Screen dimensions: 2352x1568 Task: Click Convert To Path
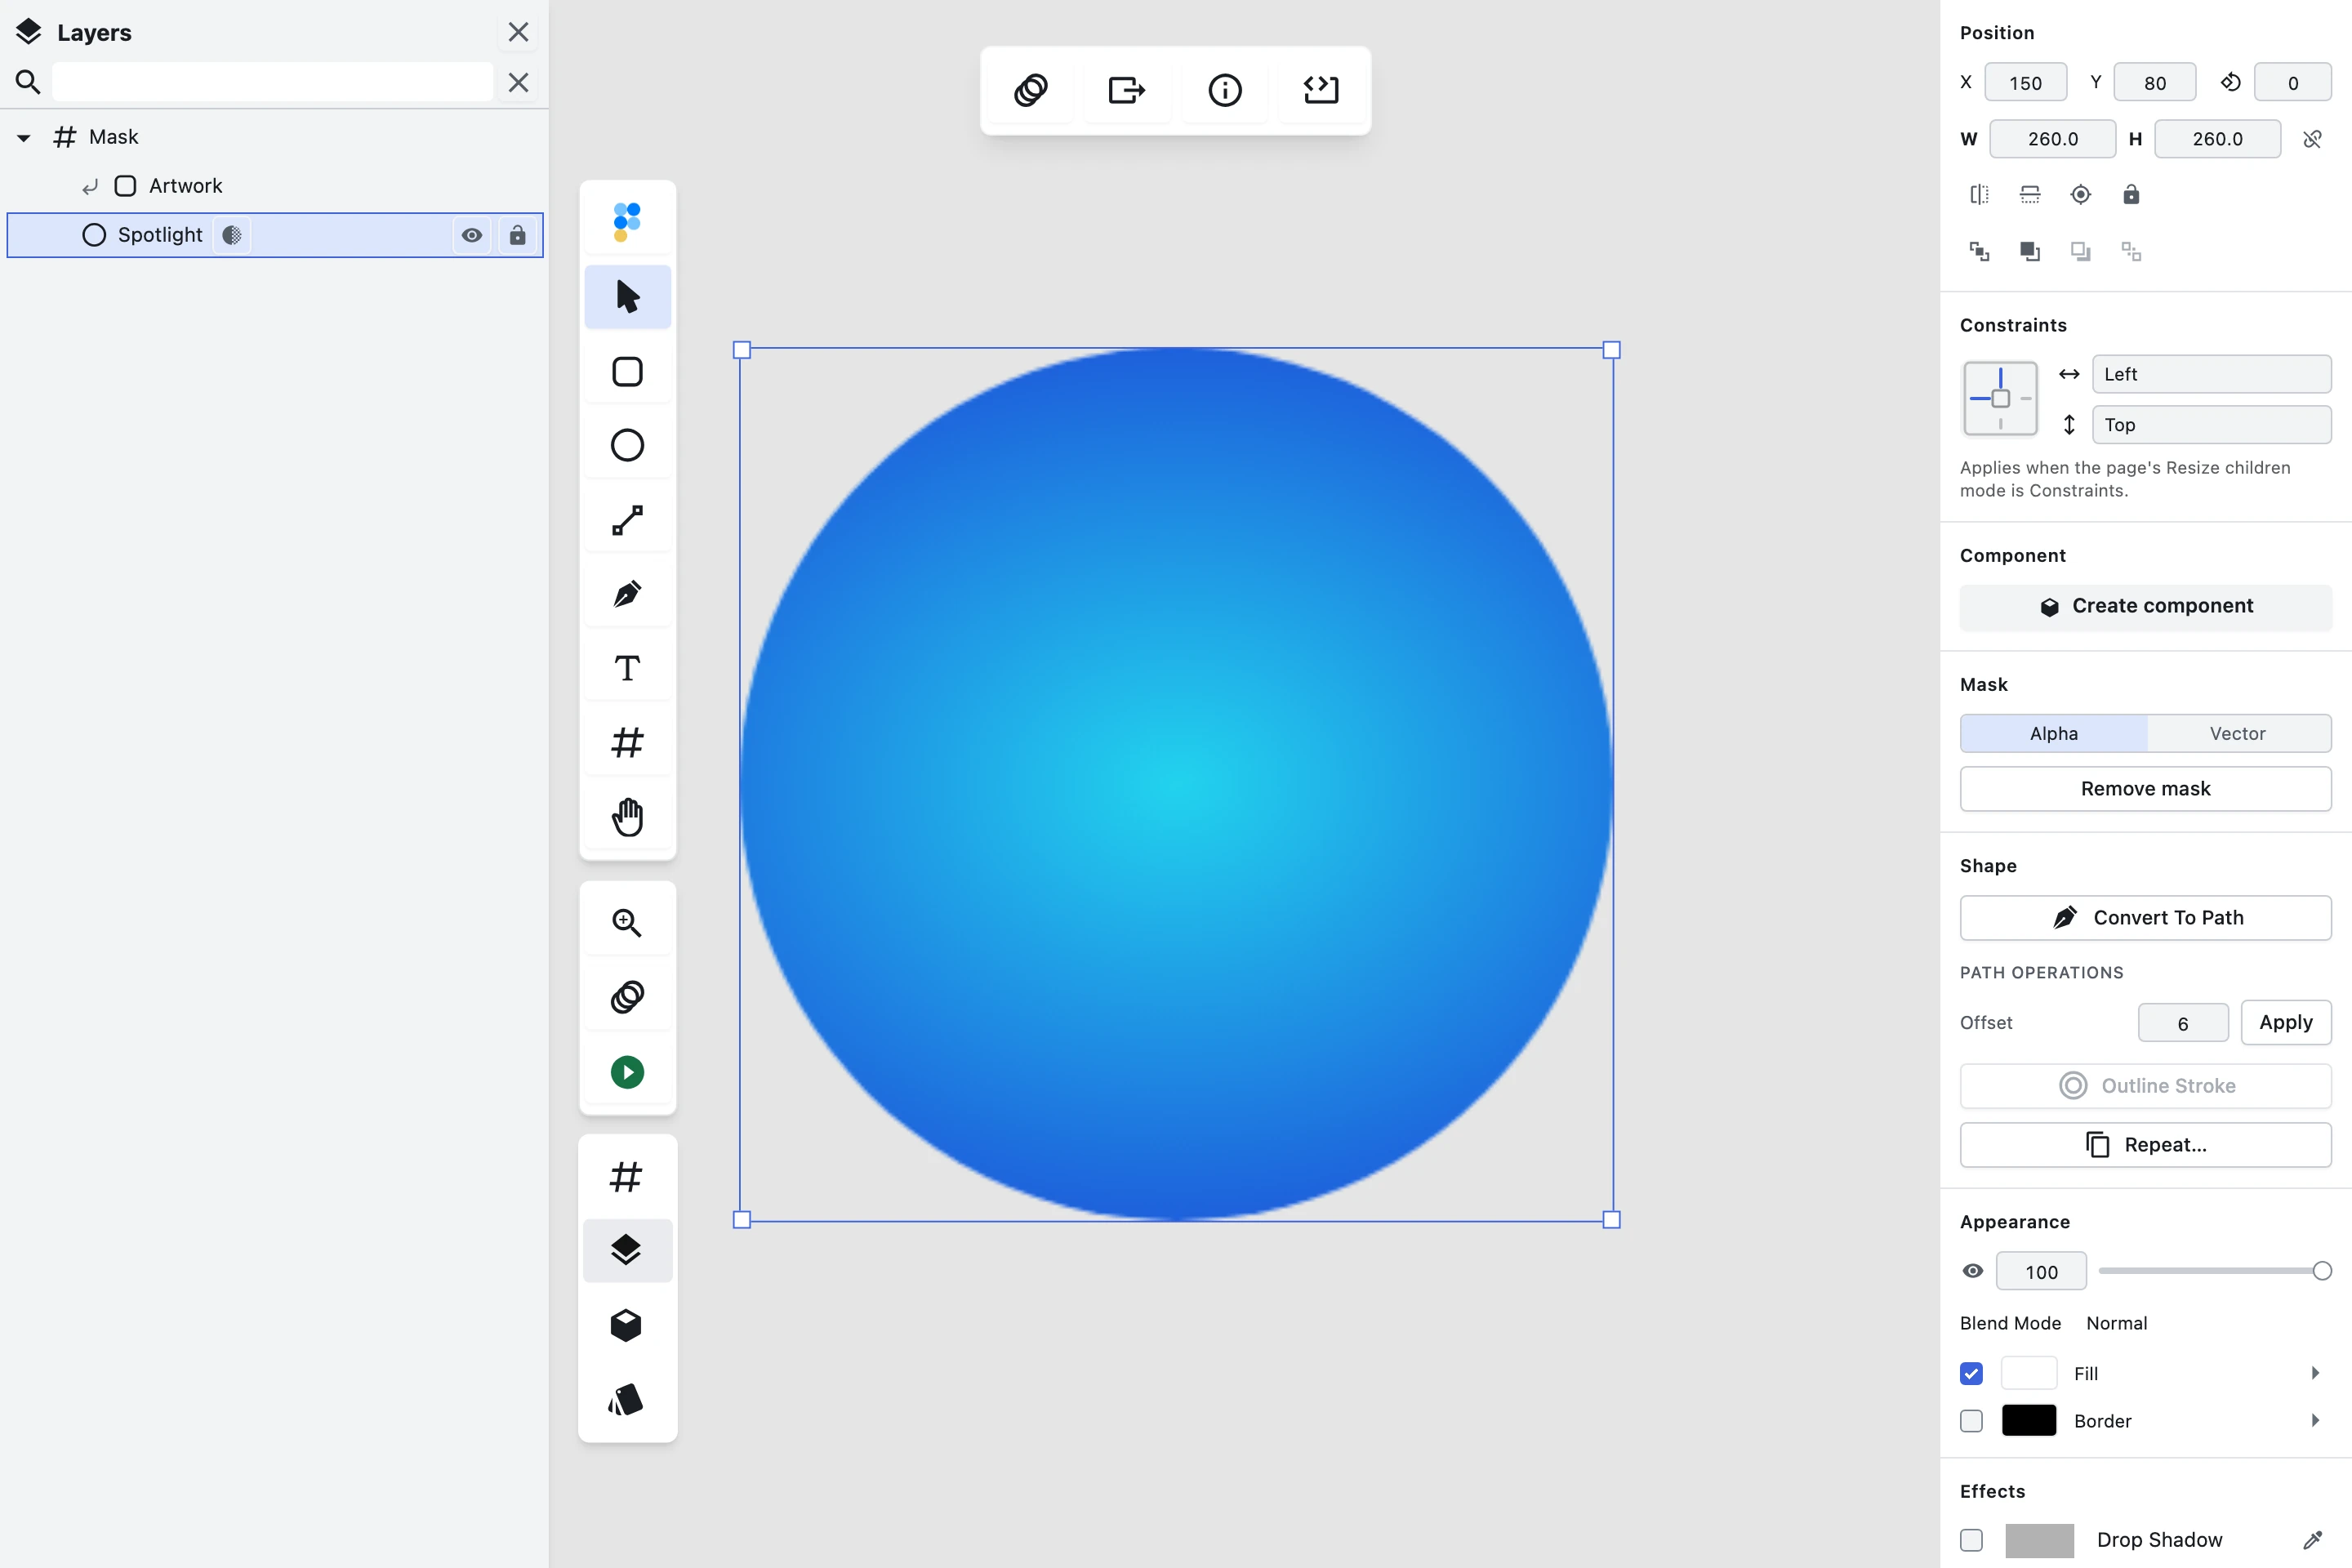2146,918
